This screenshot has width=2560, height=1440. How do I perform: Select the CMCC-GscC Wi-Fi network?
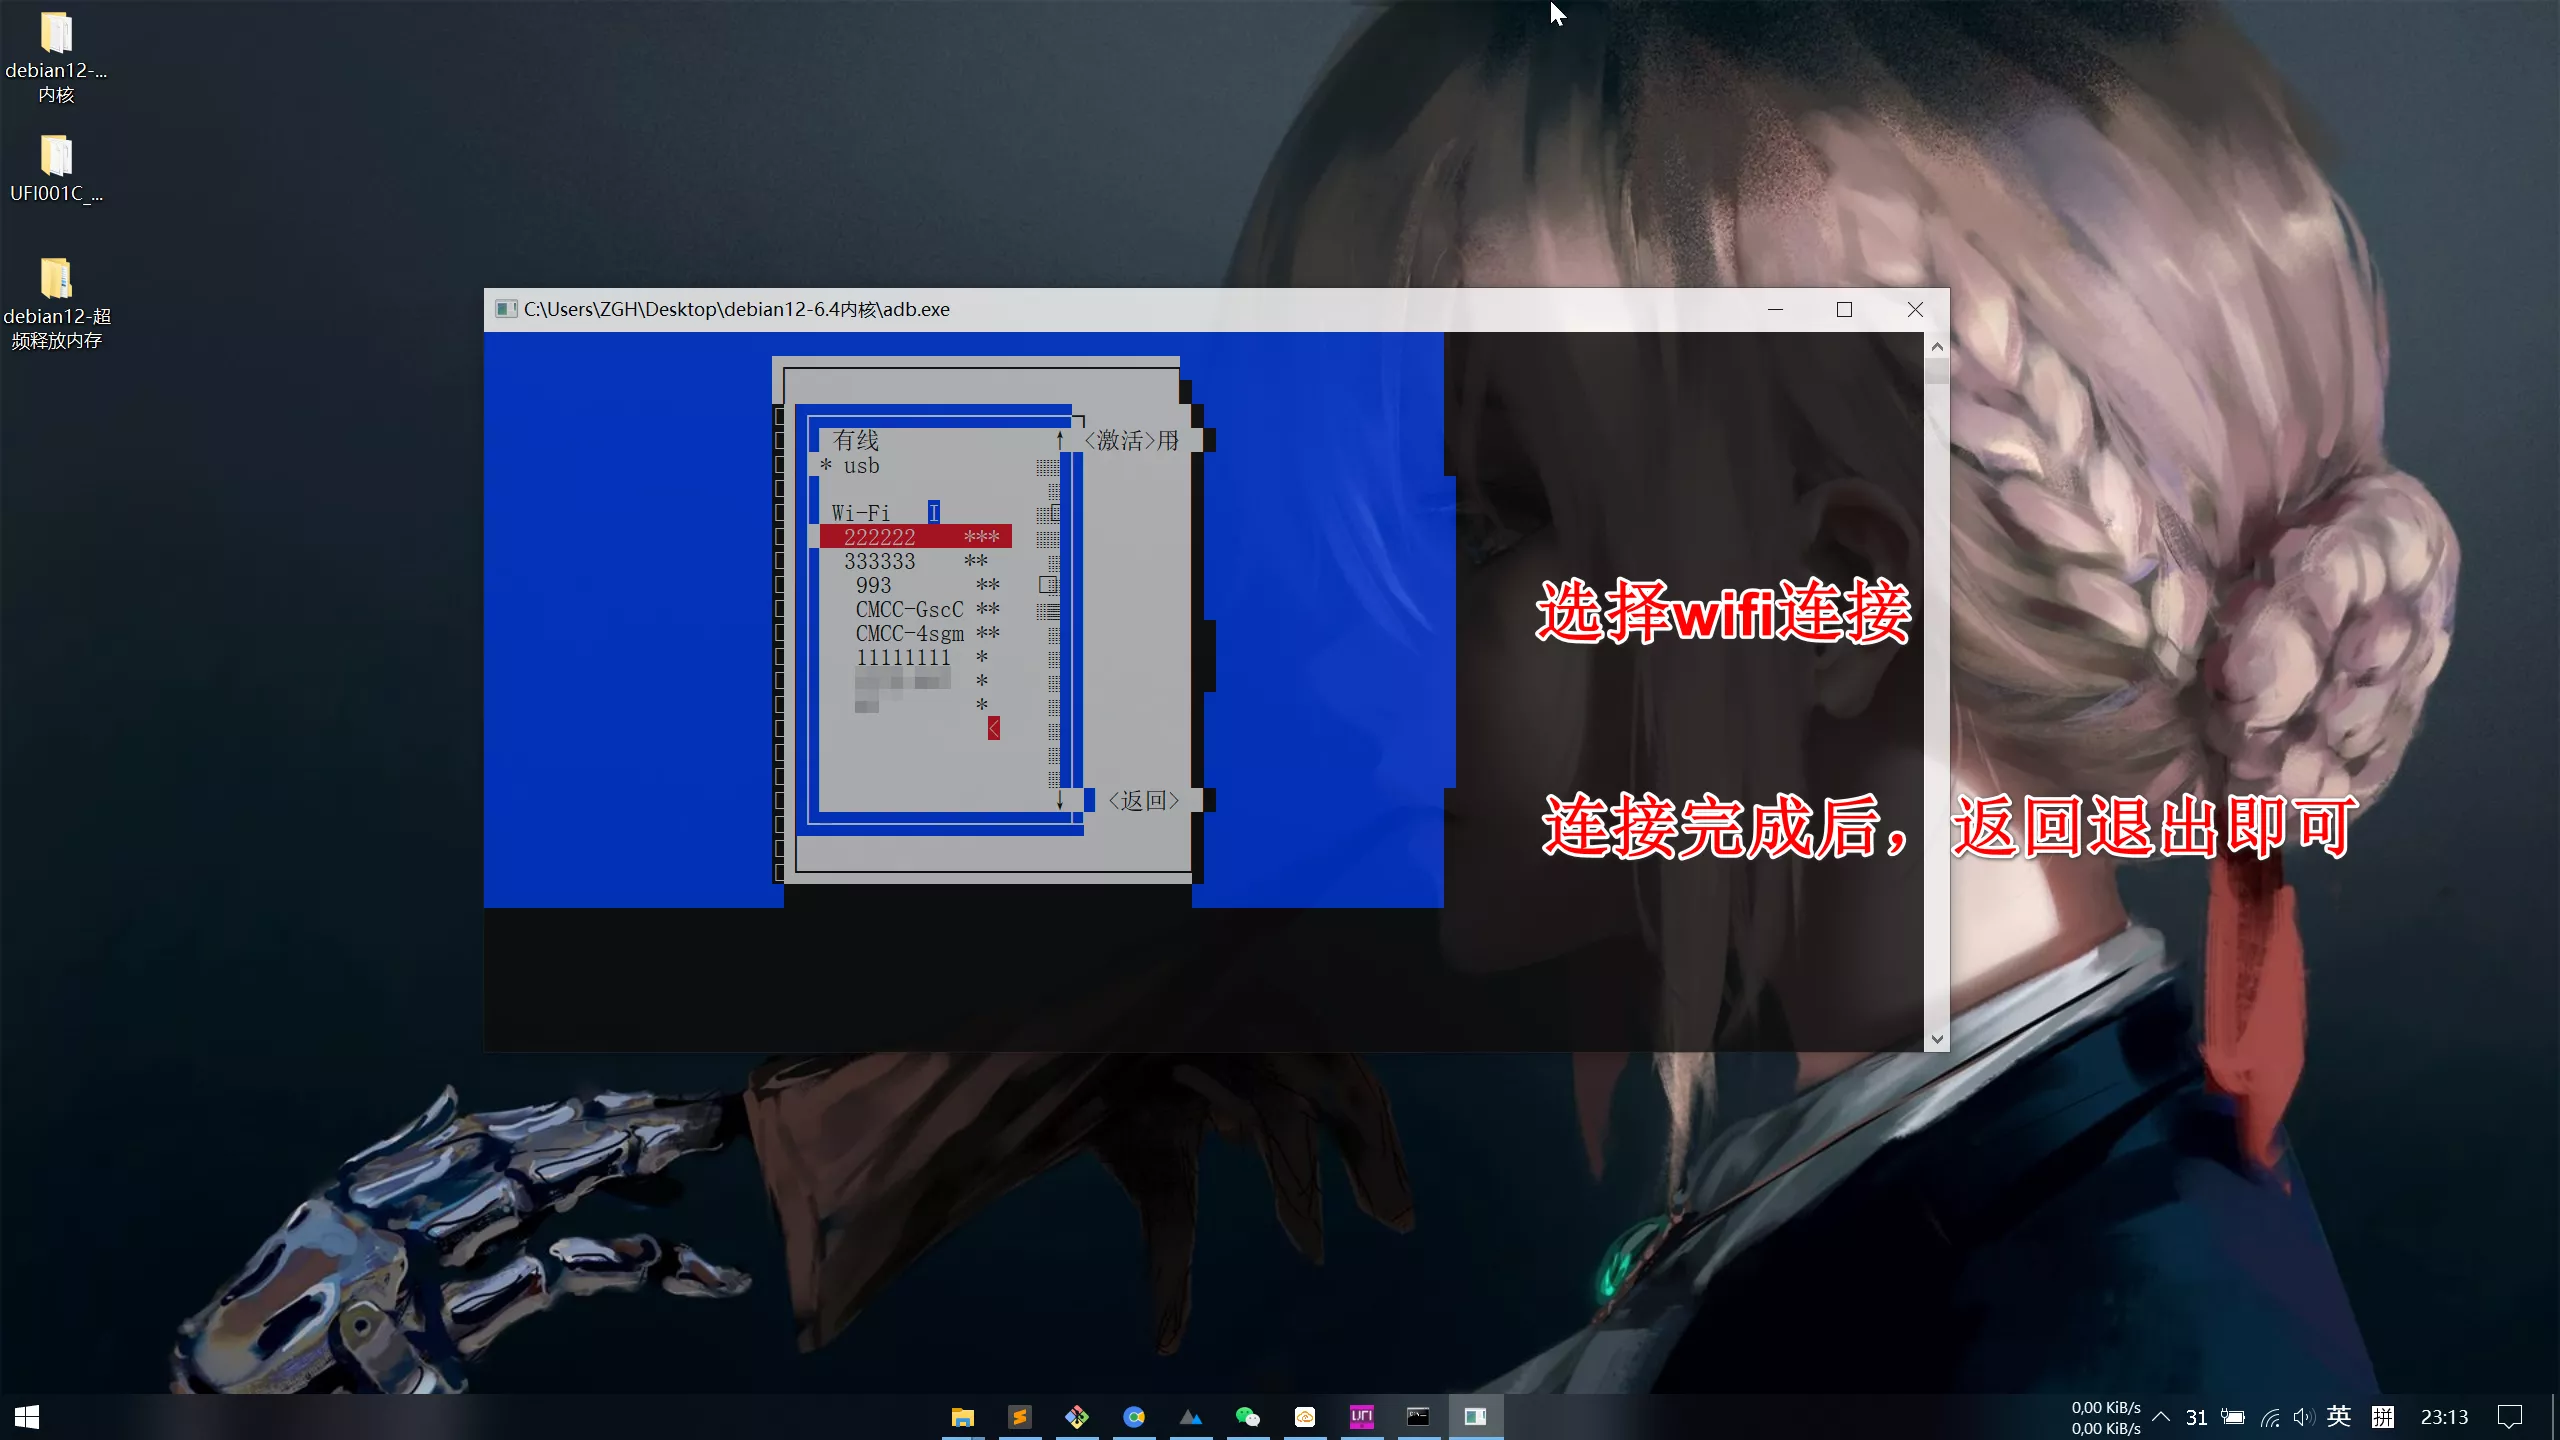click(909, 609)
